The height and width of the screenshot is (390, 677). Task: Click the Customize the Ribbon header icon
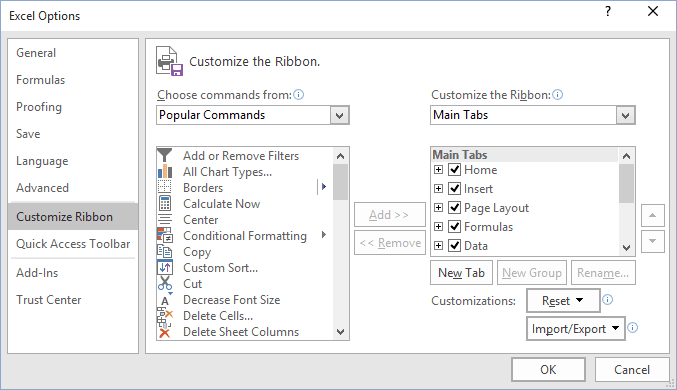(x=169, y=61)
